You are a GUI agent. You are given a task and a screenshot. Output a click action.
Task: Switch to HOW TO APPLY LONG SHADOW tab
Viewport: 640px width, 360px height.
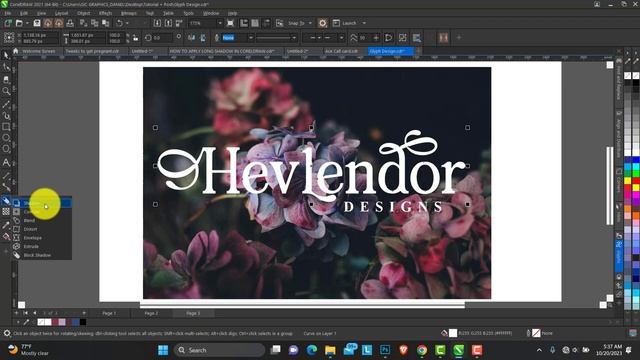coord(222,51)
